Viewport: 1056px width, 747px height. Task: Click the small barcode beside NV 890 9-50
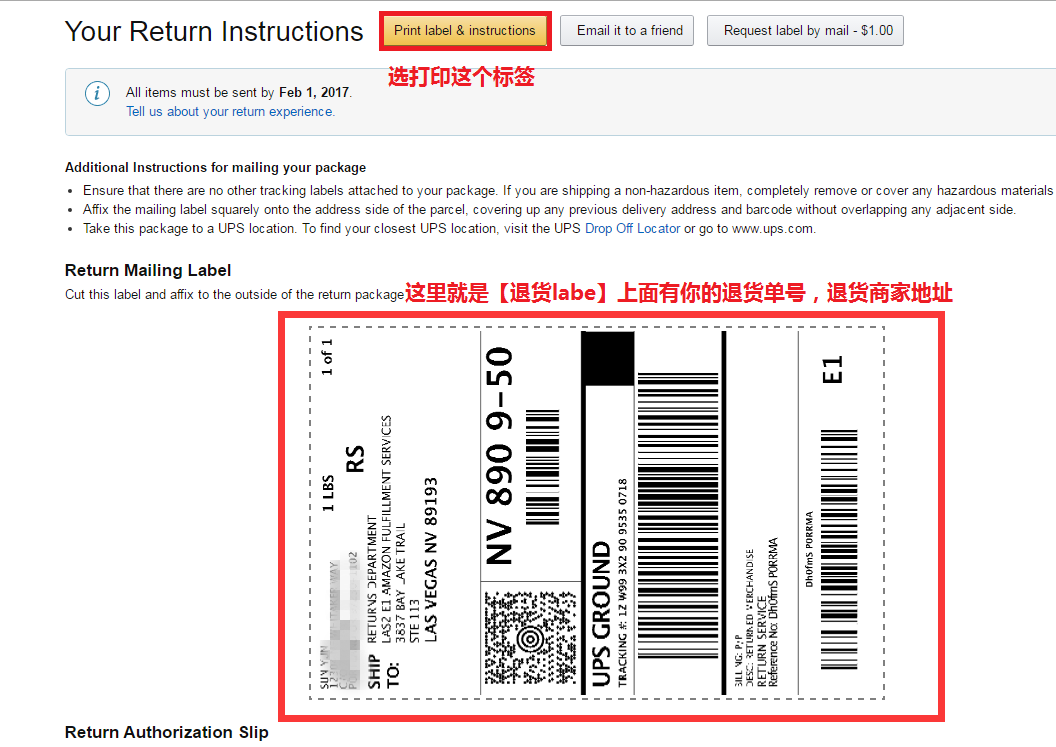542,467
